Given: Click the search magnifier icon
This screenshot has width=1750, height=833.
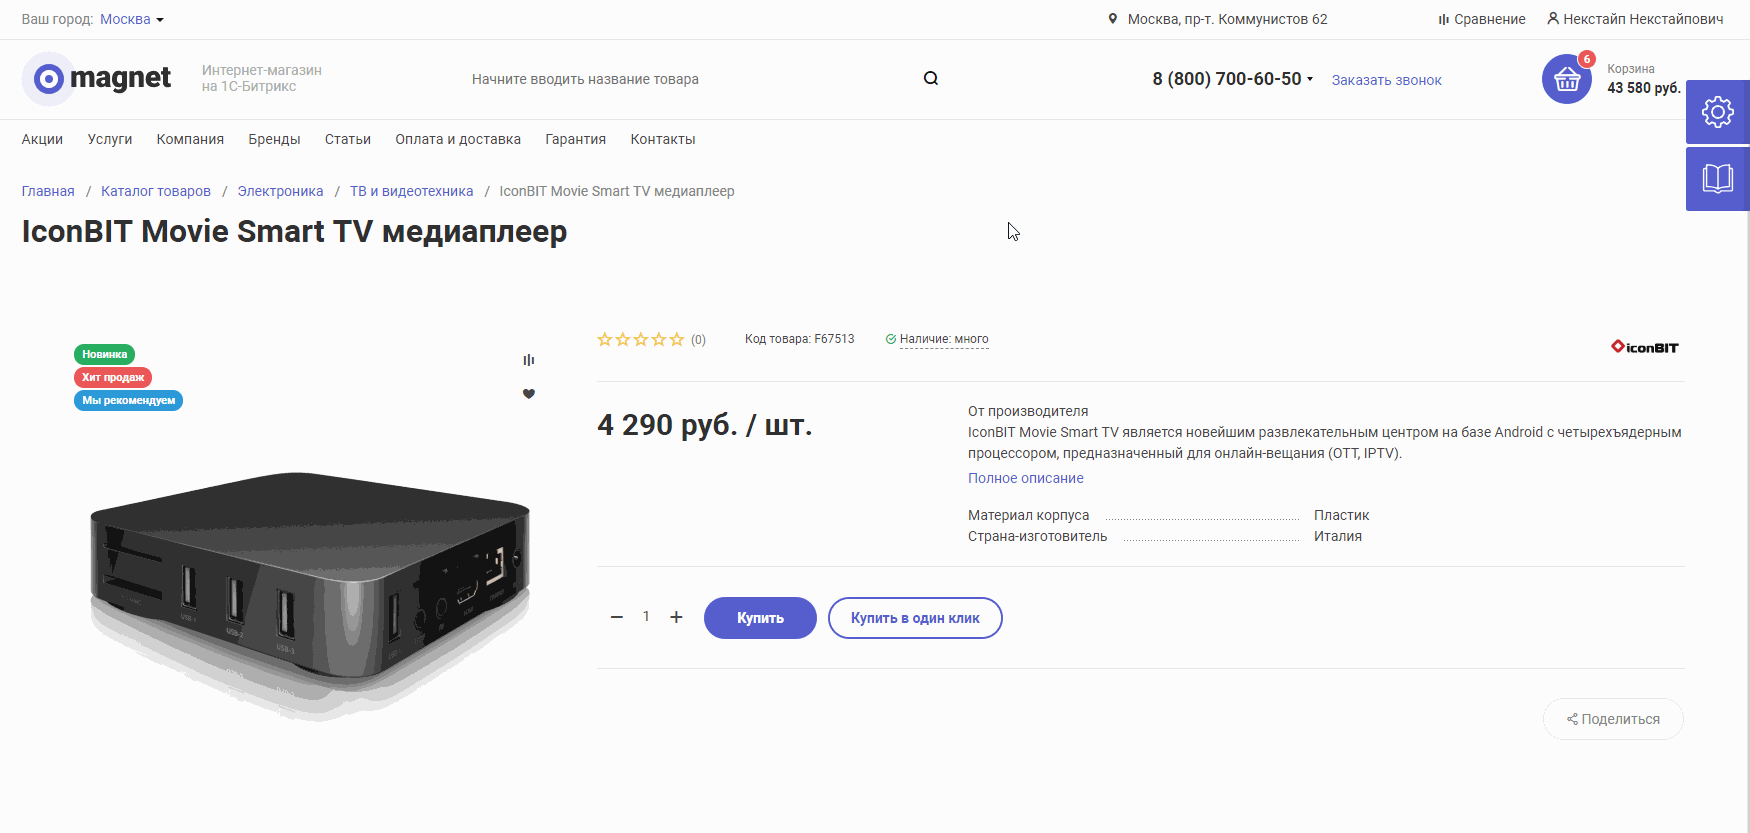Looking at the screenshot, I should 930,78.
